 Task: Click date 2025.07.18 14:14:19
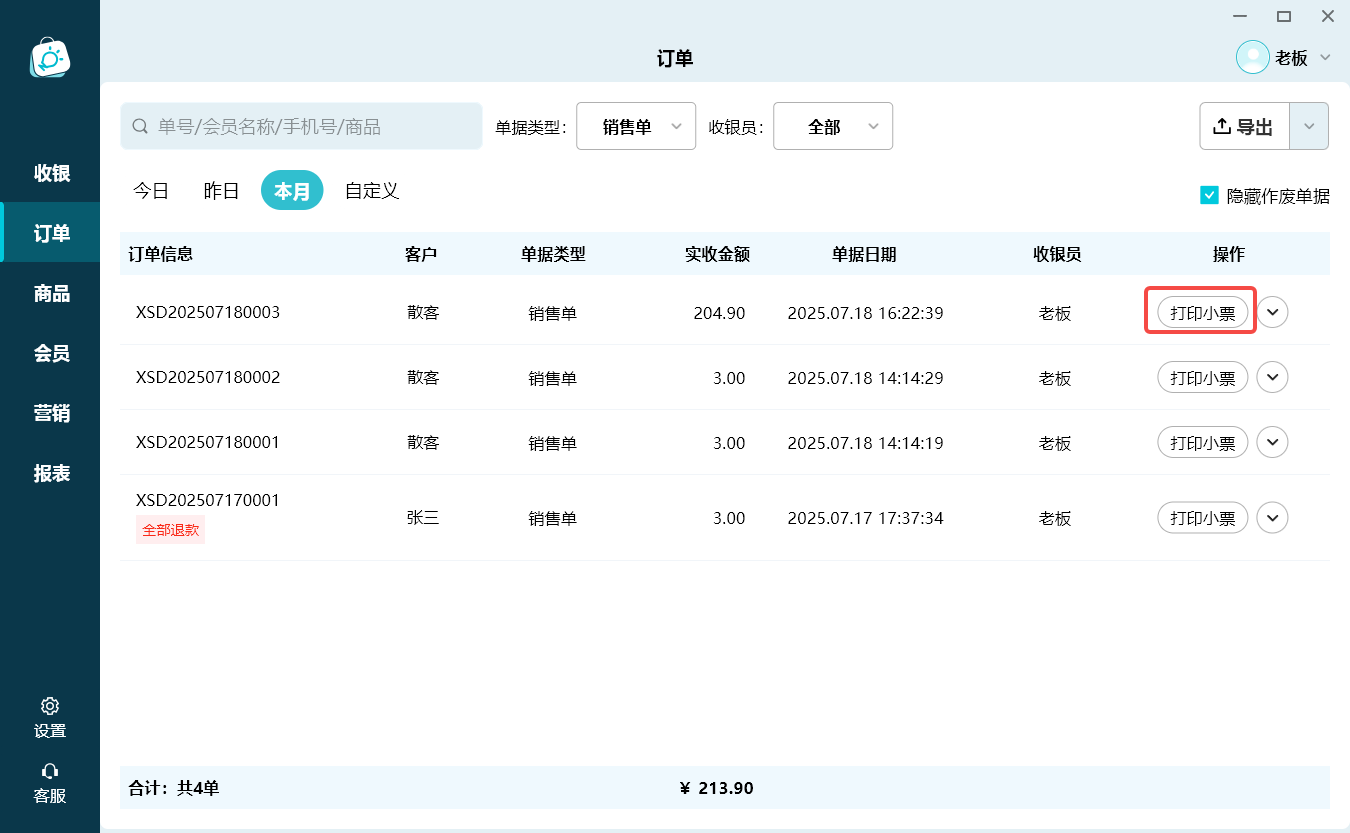coord(865,443)
